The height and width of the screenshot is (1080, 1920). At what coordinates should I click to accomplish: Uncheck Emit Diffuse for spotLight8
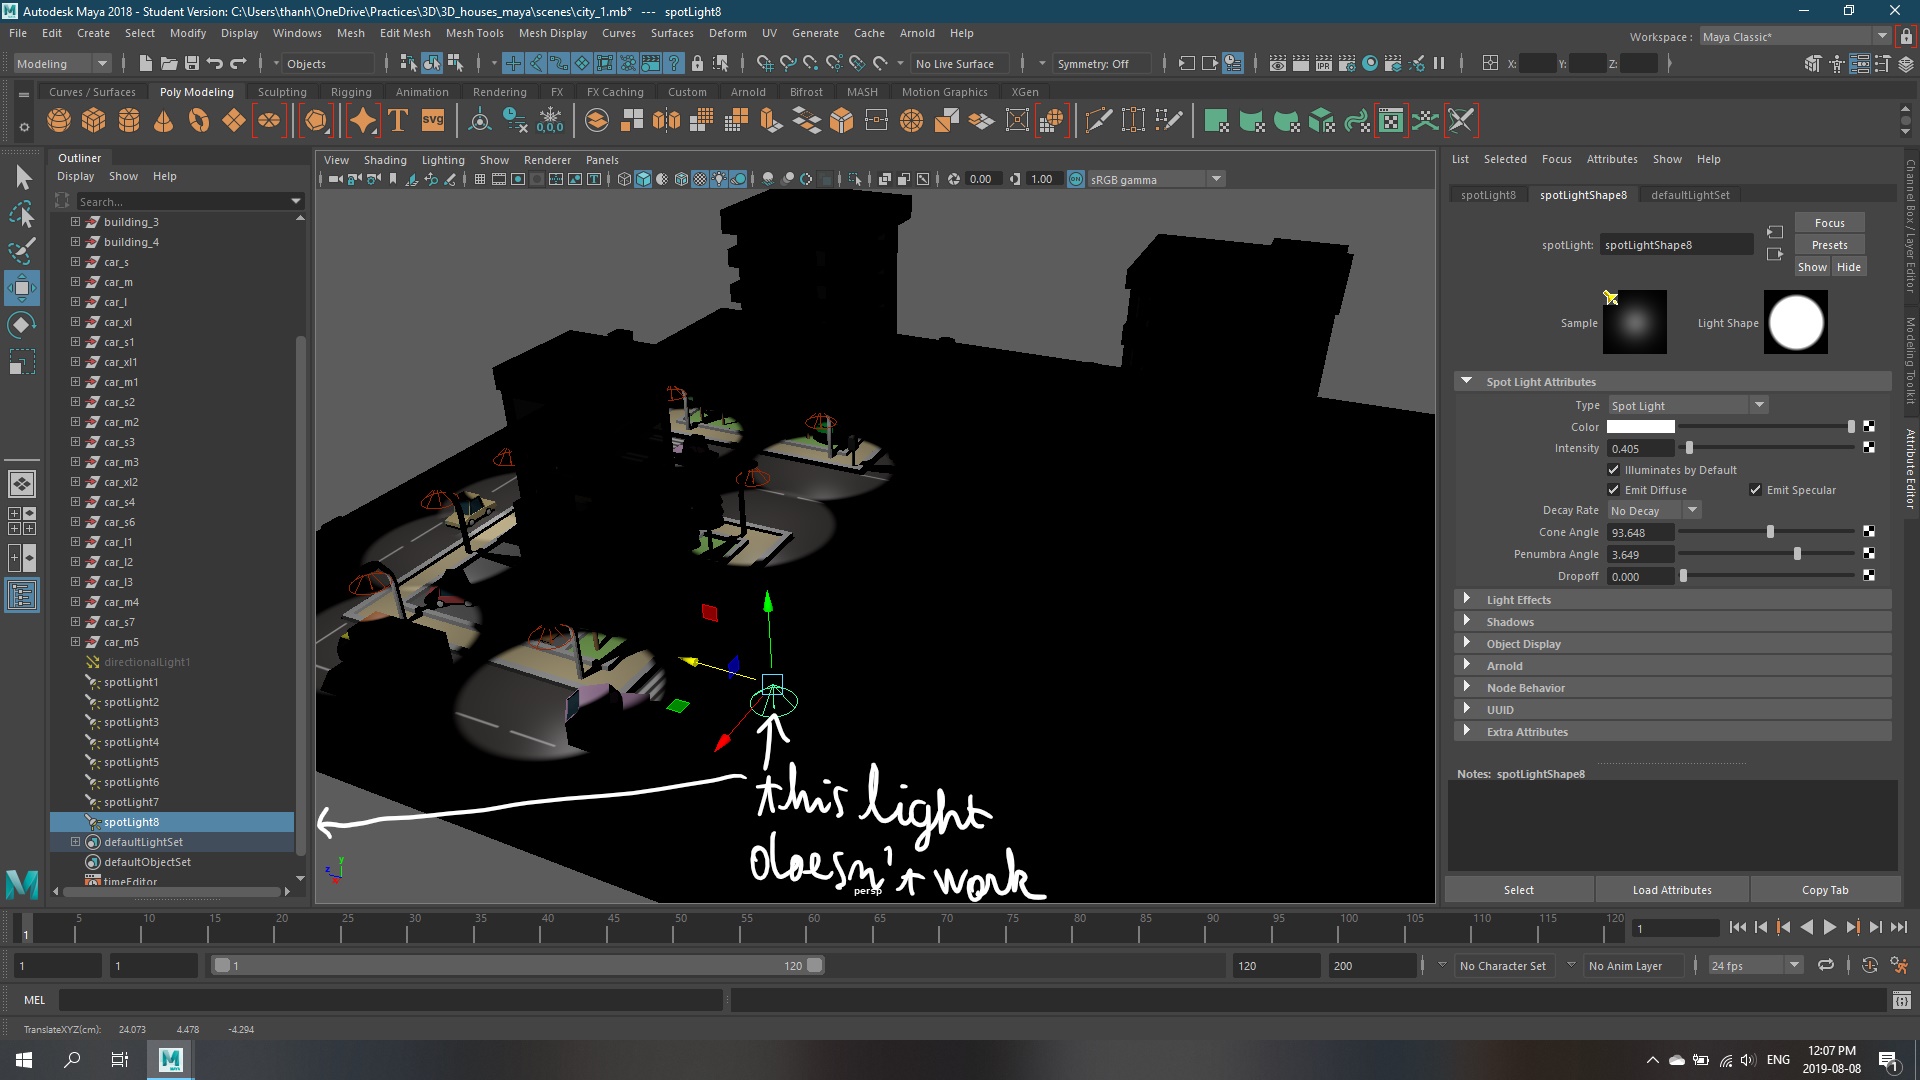1614,490
